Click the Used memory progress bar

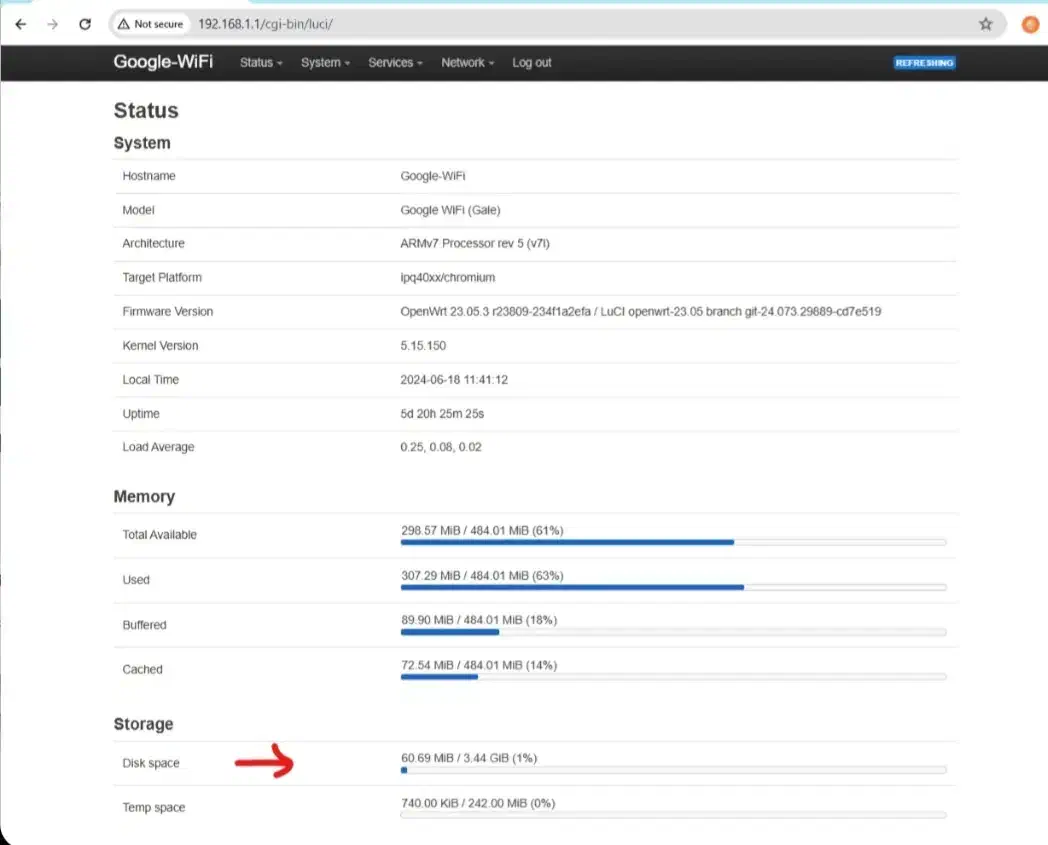pos(673,587)
